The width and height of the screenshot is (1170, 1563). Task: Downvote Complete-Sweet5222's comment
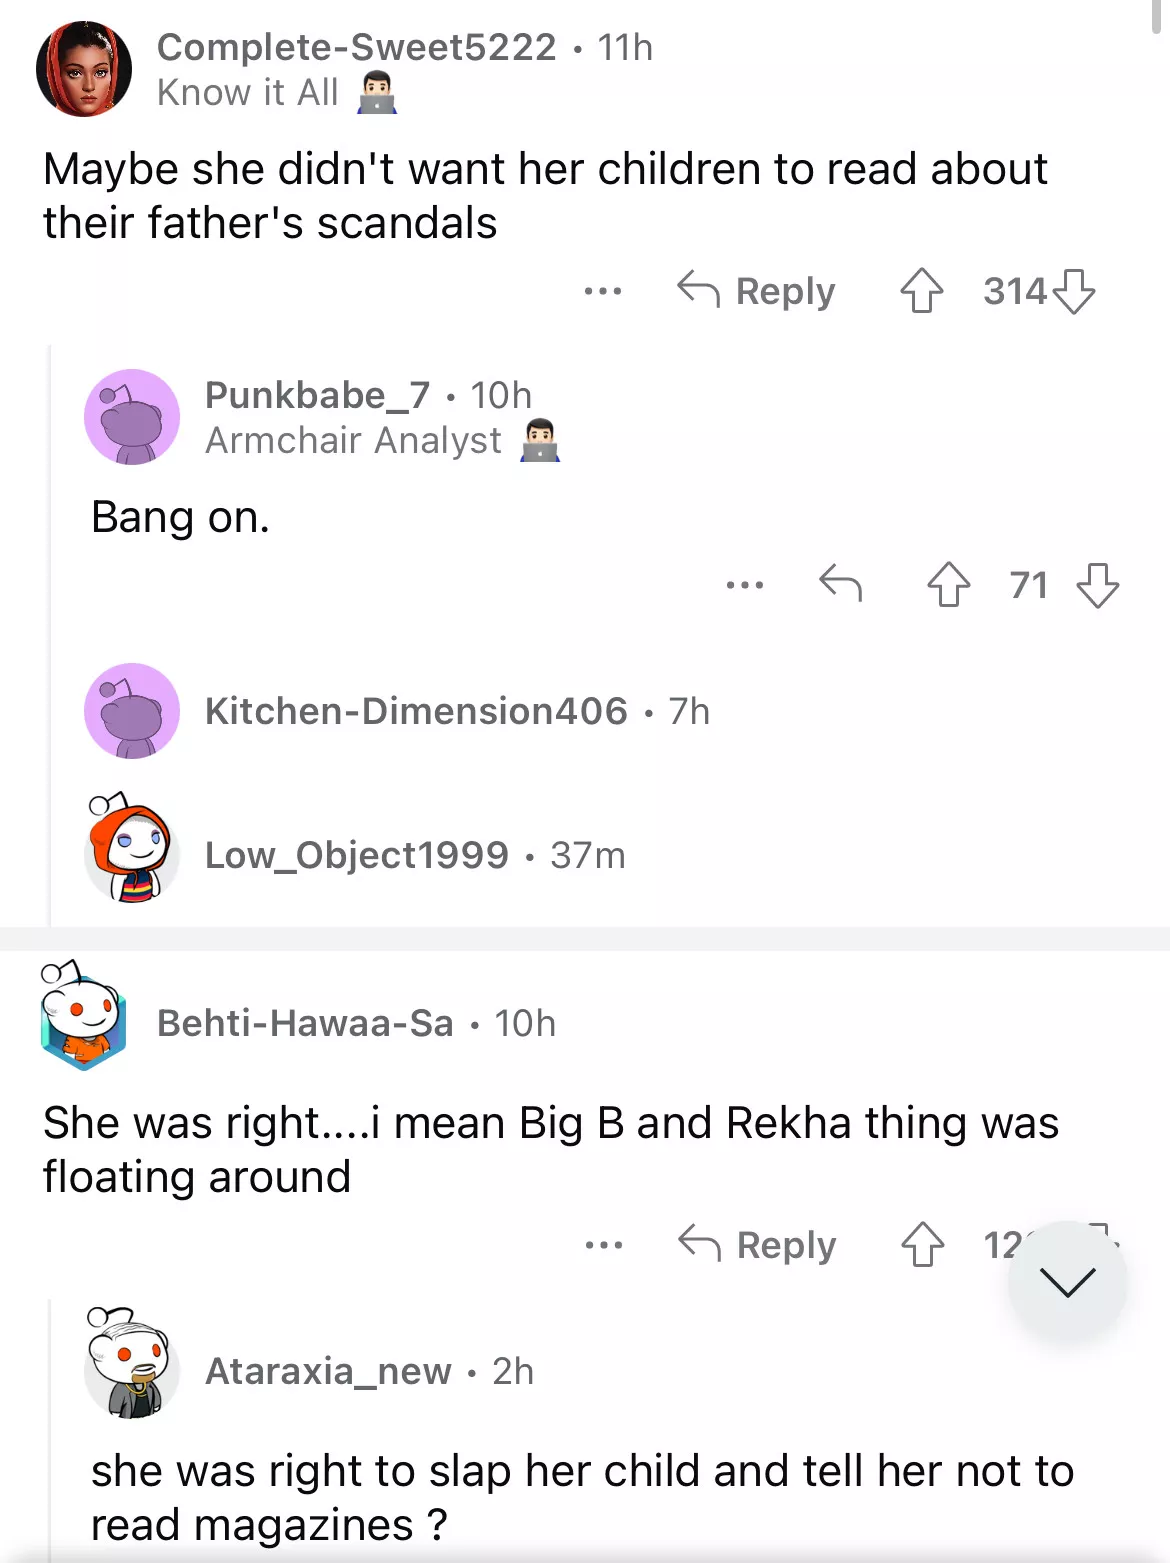click(x=1074, y=291)
